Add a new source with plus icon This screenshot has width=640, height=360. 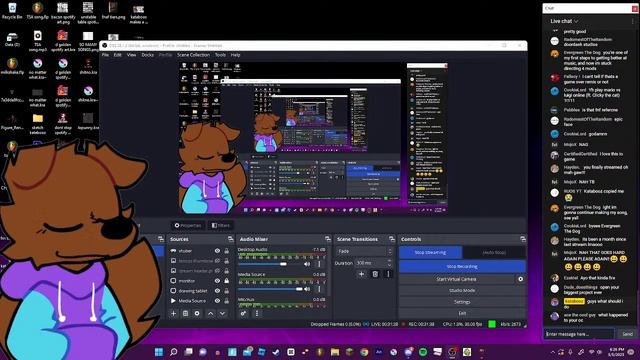pyautogui.click(x=173, y=313)
